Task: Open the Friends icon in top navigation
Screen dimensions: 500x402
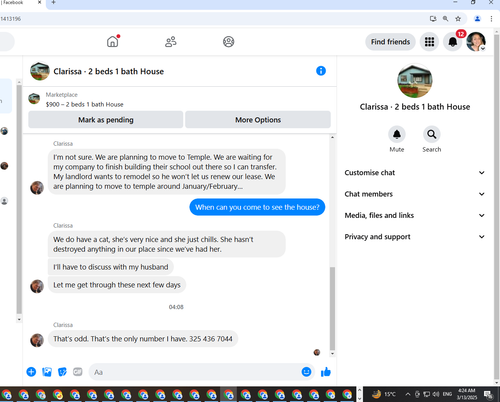Action: pos(171,42)
